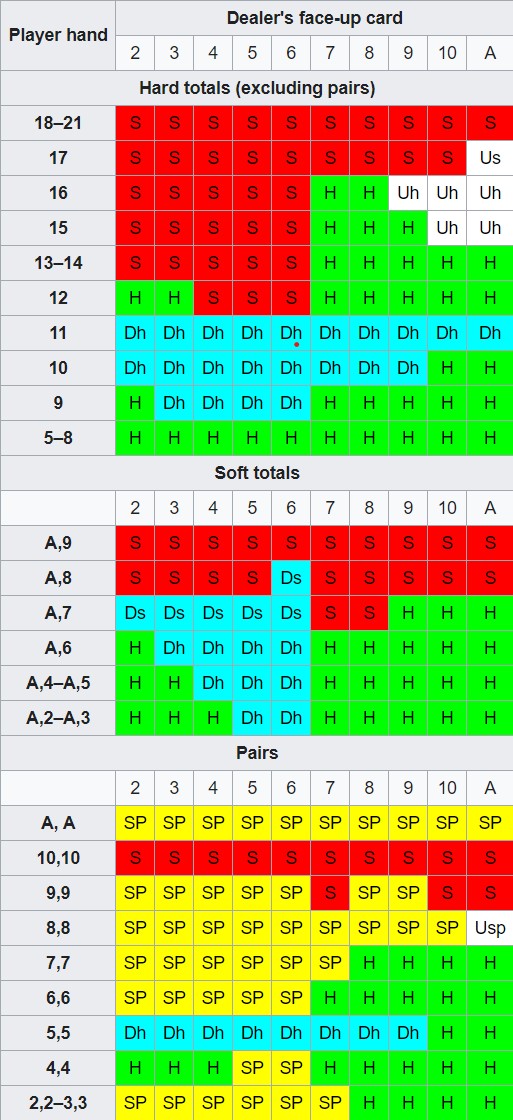Select the Hard totals section header
This screenshot has height=1120, width=513.
tap(256, 88)
